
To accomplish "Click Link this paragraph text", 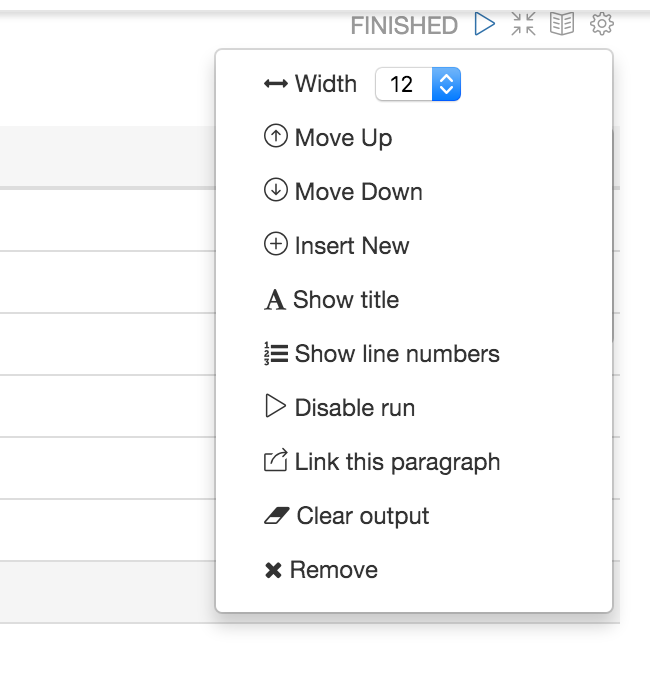I will 397,462.
